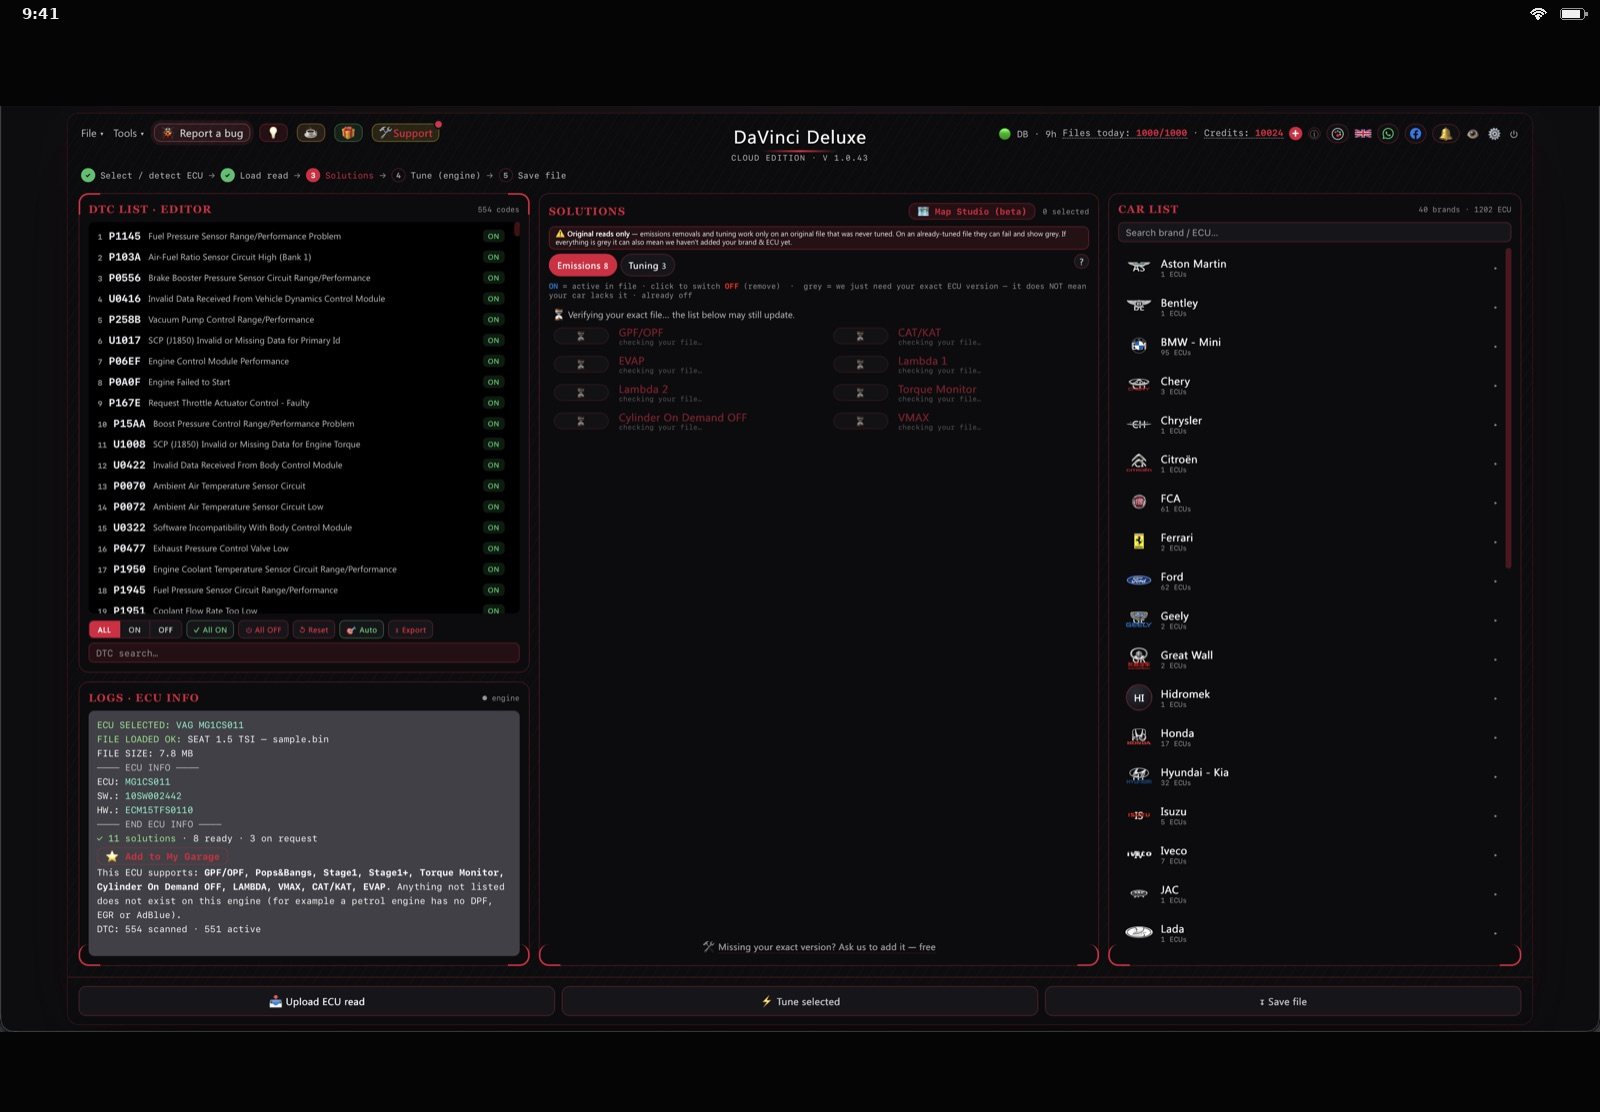
Task: Click the info icon beside credits
Action: tap(1314, 134)
